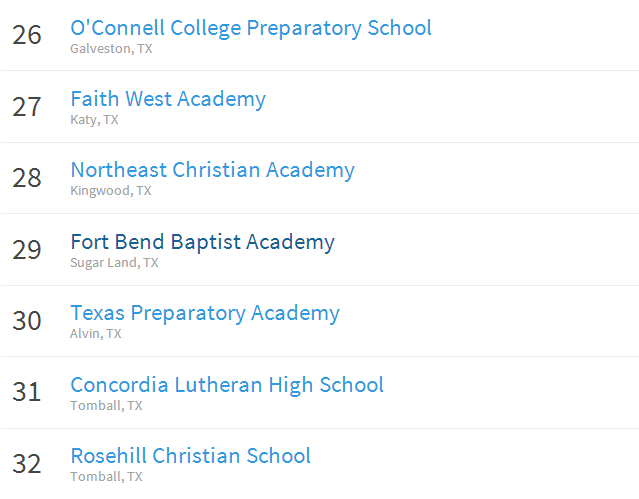This screenshot has height=499, width=639.
Task: Click the Alvin, TX location label
Action: tap(95, 334)
